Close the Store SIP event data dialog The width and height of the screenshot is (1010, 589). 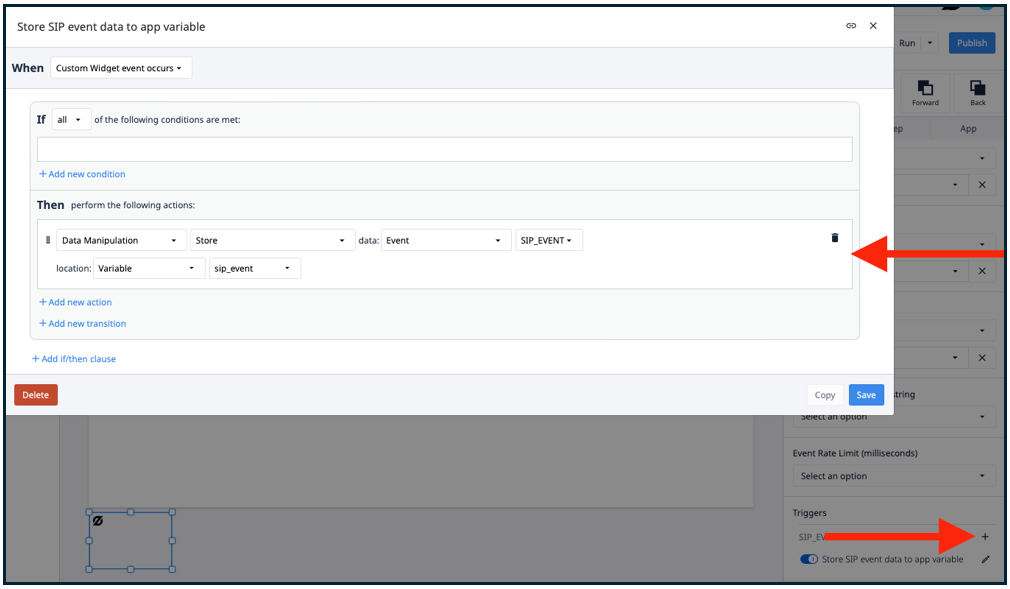[x=873, y=26]
